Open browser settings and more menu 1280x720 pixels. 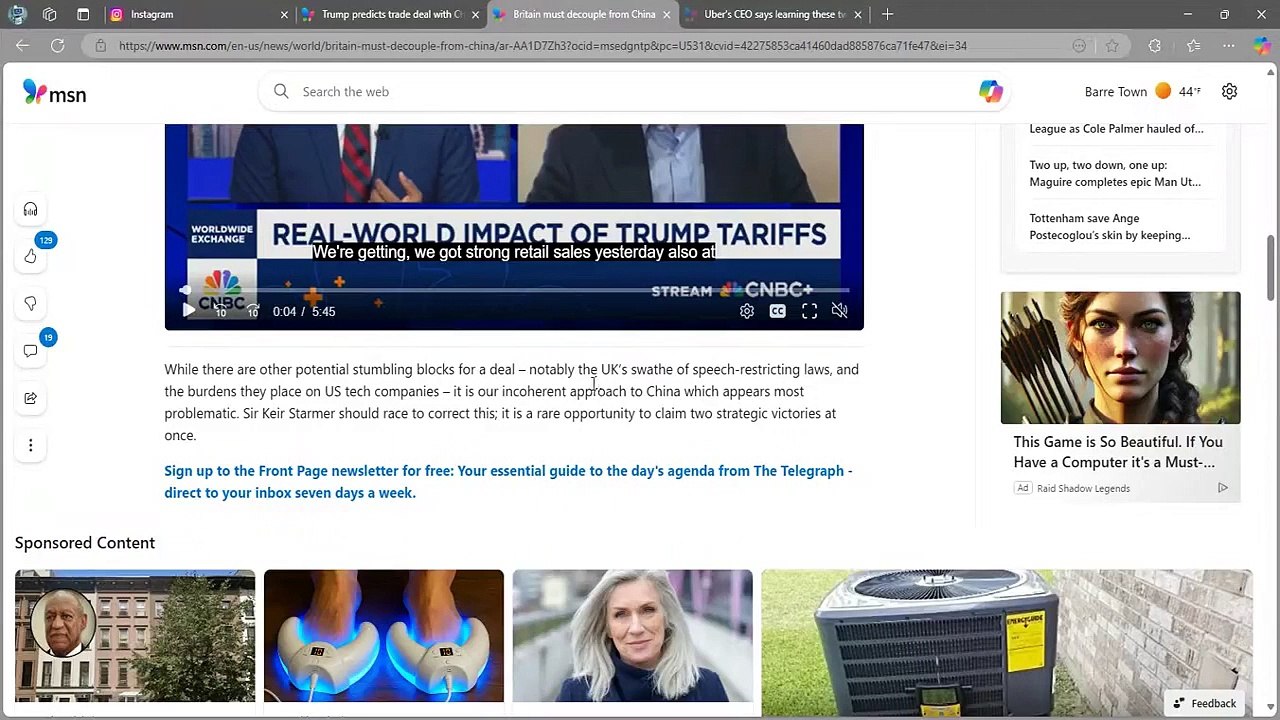(x=1228, y=45)
